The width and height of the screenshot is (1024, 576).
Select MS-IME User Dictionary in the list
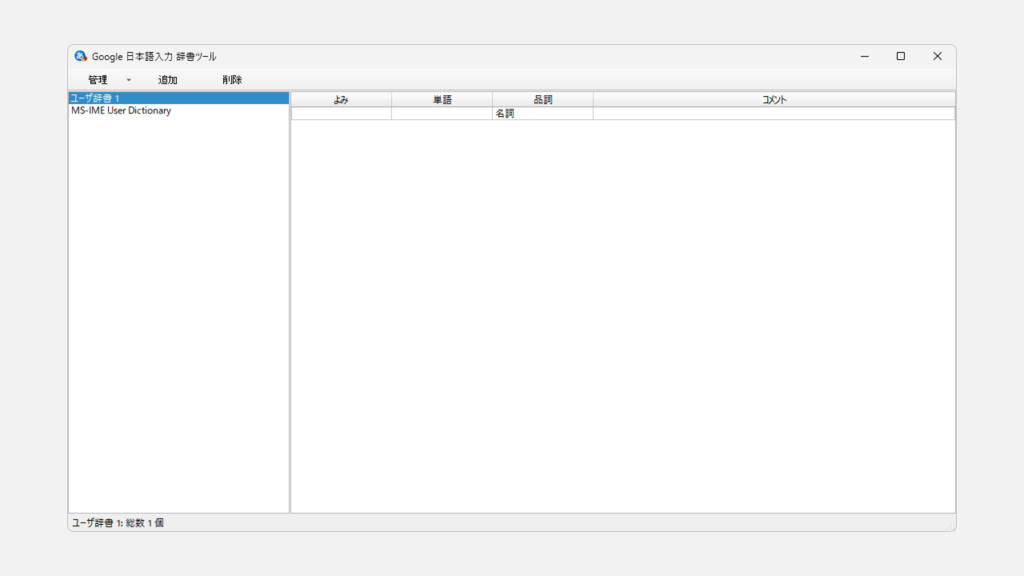pos(121,111)
